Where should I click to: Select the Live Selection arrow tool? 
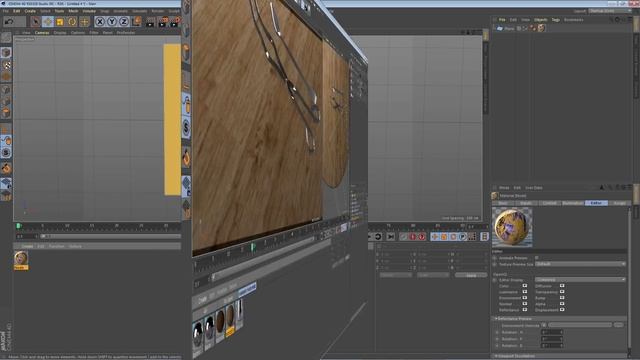pos(36,21)
